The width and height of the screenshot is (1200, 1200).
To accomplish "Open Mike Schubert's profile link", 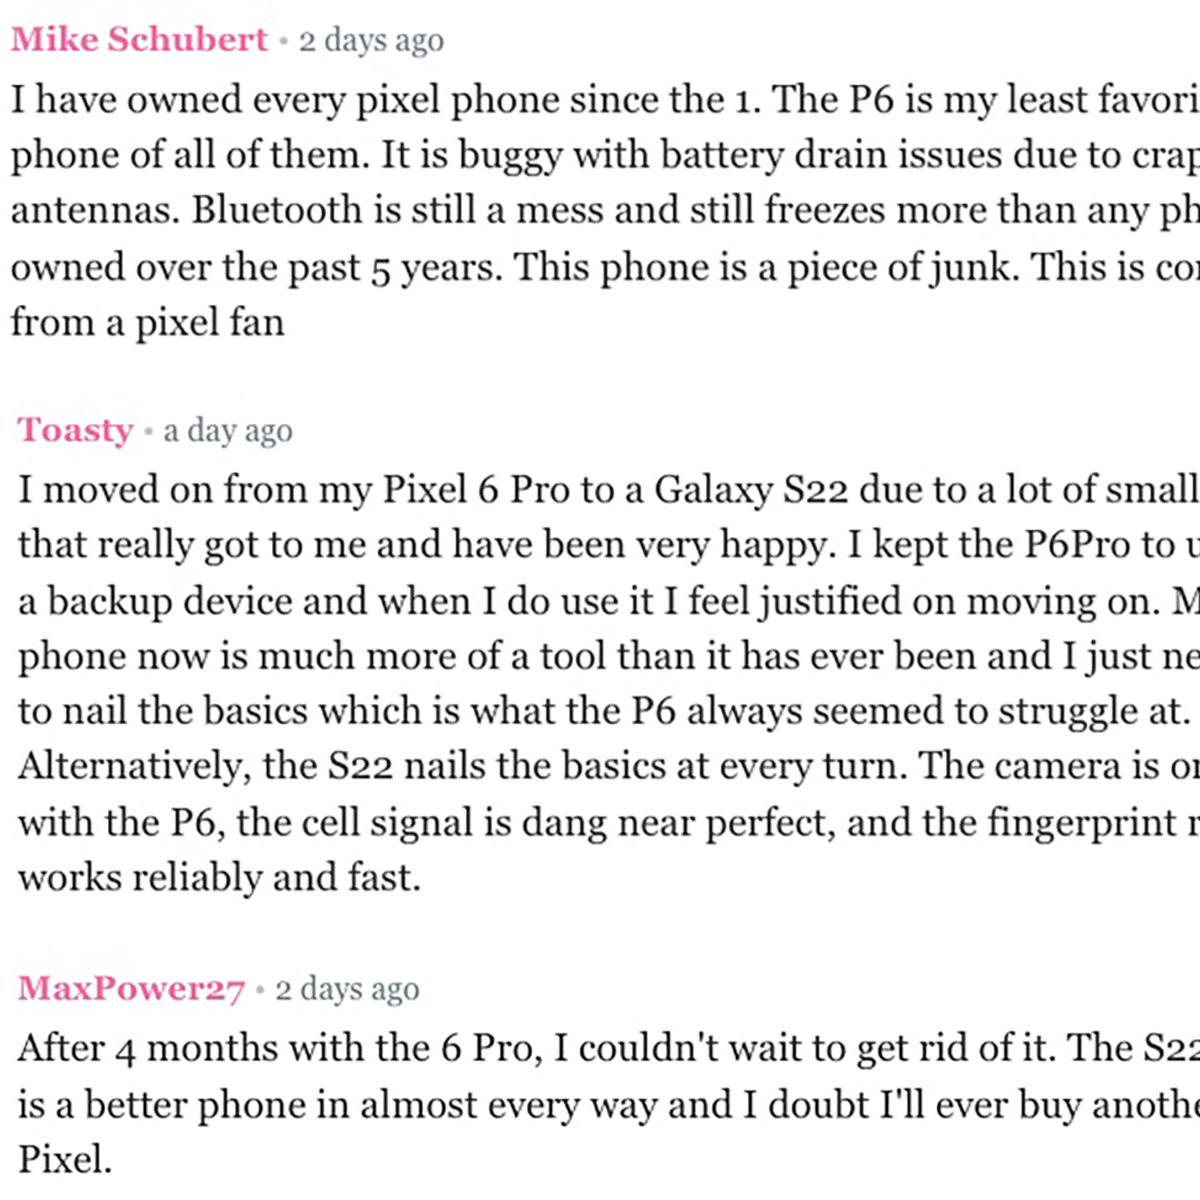I will (139, 40).
